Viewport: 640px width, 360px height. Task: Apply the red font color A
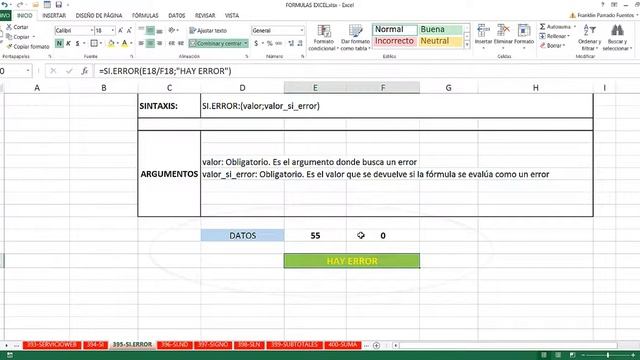click(124, 43)
